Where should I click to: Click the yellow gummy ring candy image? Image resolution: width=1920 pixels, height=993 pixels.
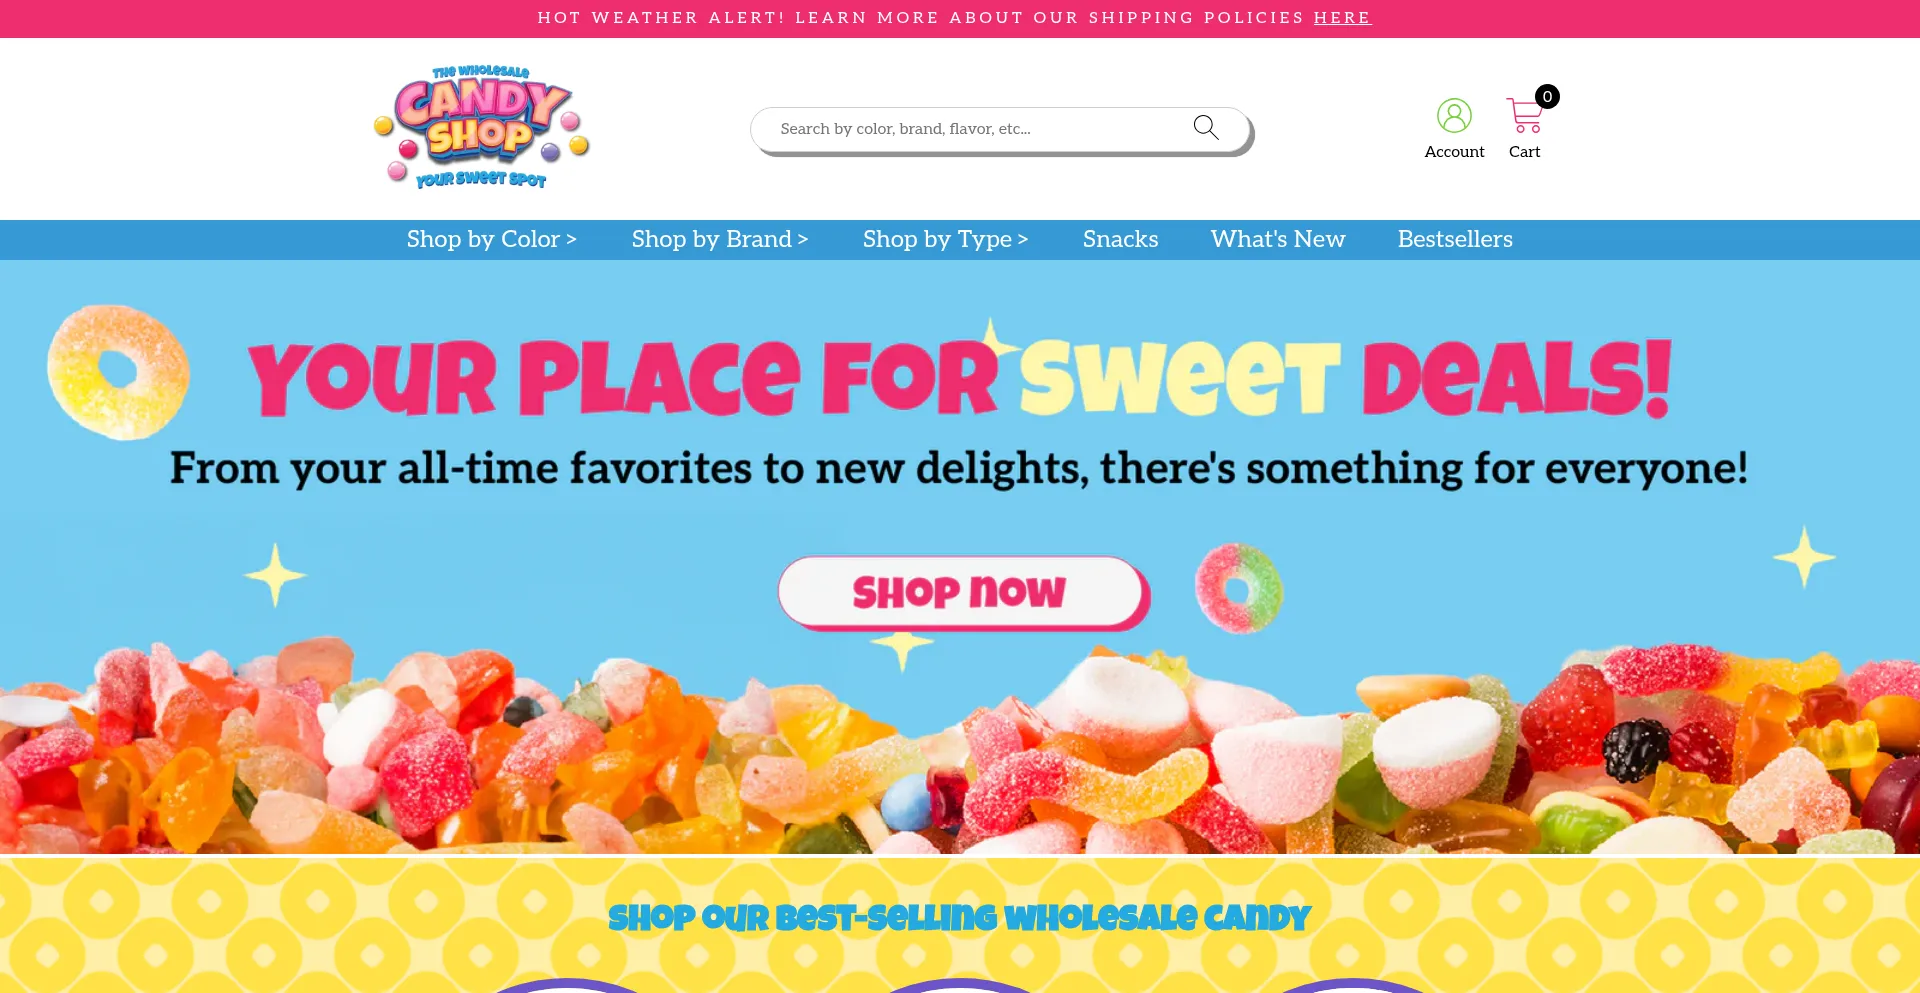pos(118,372)
